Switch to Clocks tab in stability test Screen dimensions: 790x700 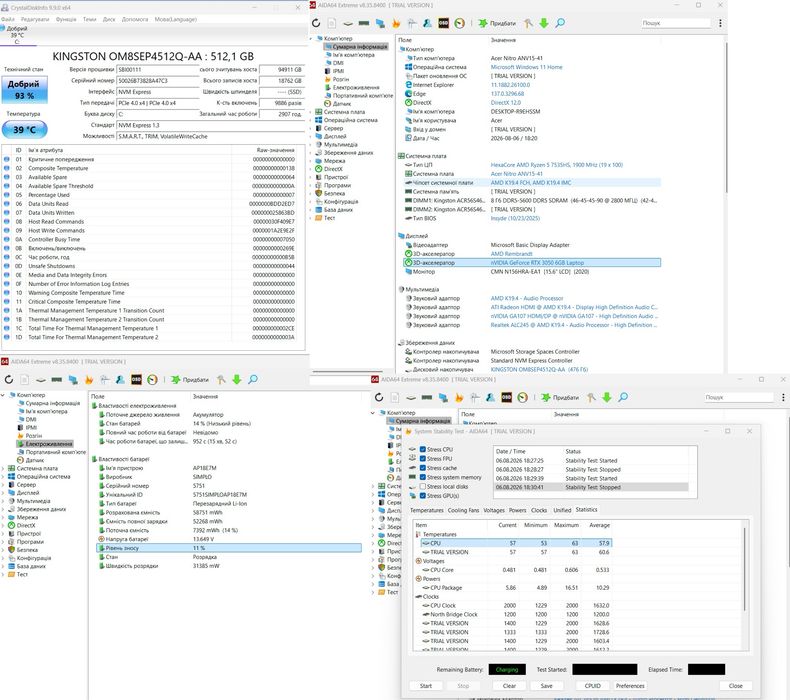coord(539,510)
